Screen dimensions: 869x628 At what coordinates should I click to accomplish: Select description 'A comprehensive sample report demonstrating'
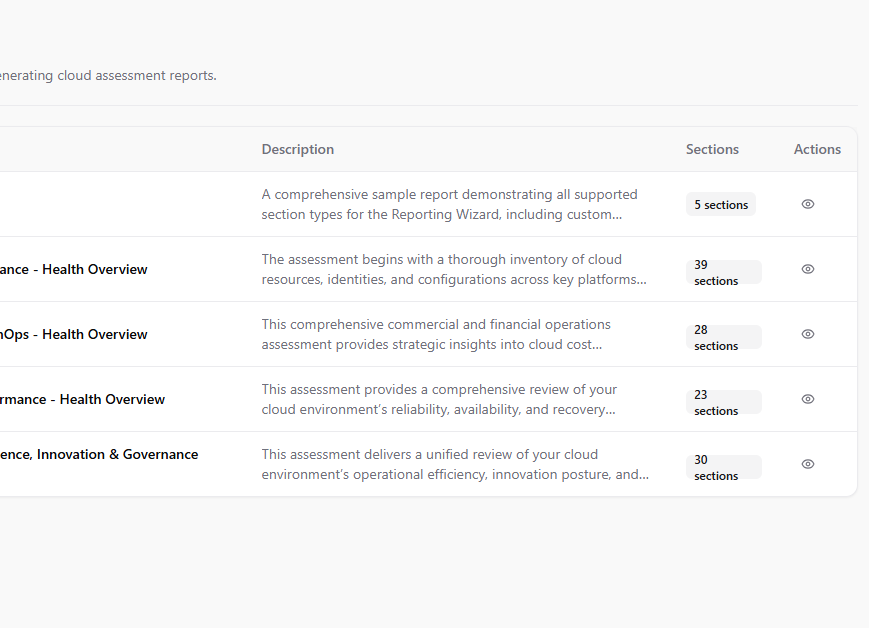(x=449, y=205)
